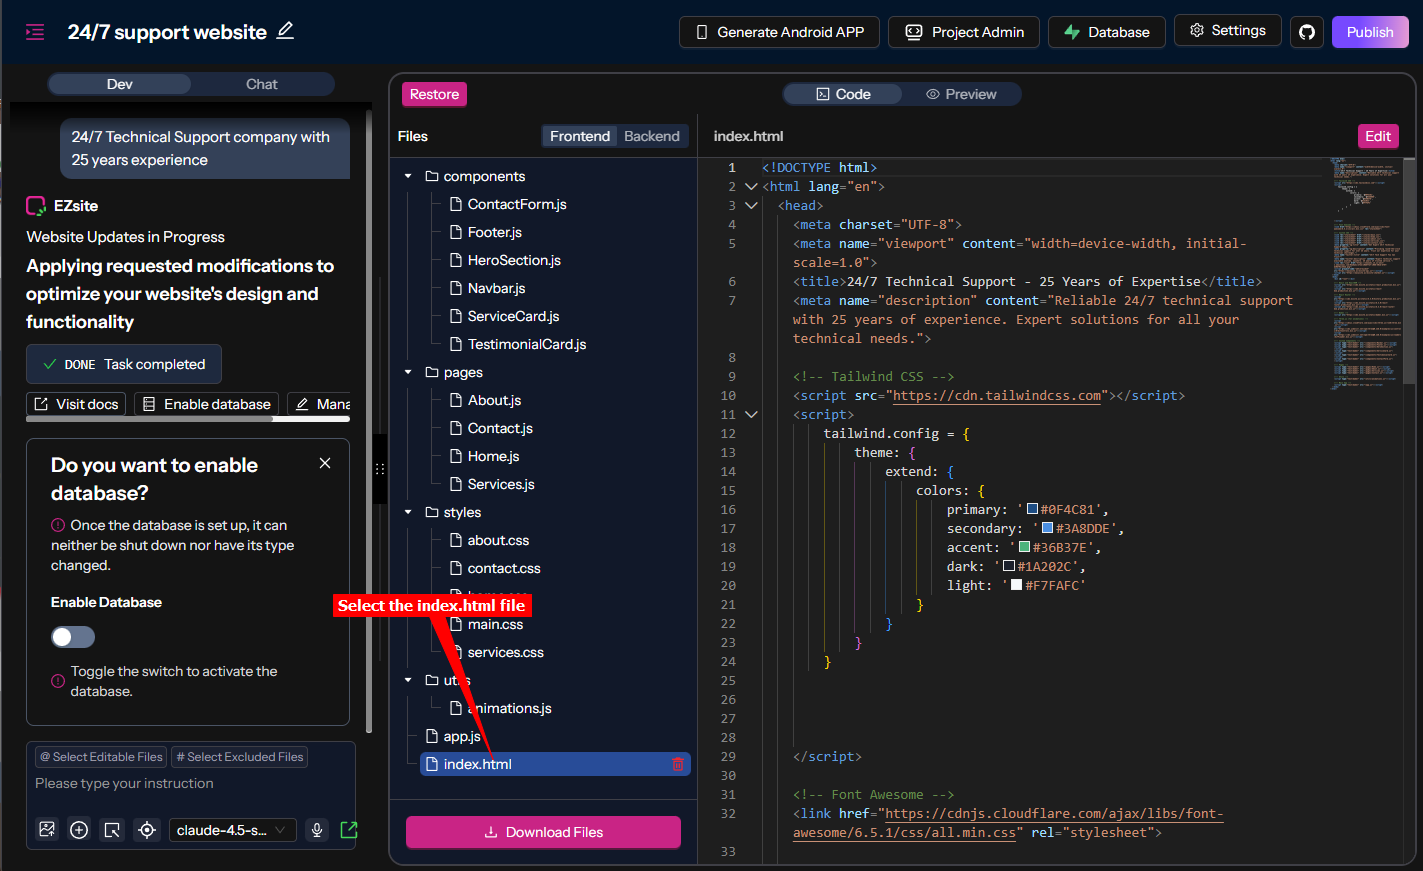This screenshot has width=1423, height=871.
Task: Click the target element picker icon
Action: pos(147,830)
